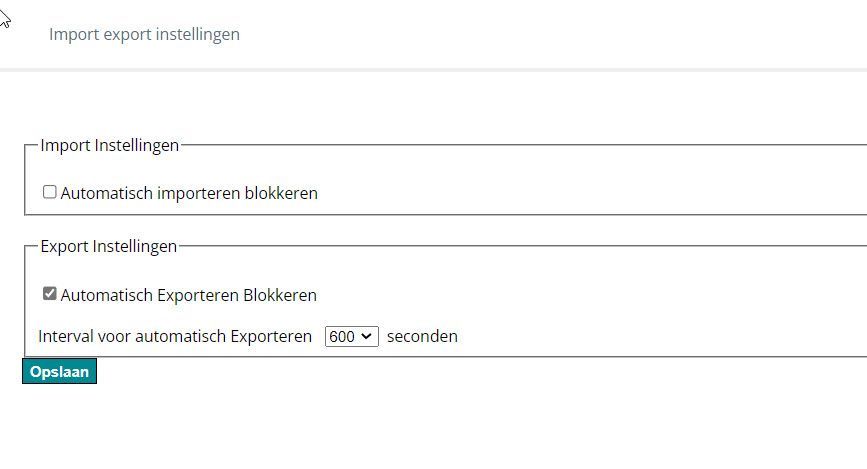Uncheck Automatisch Exporteren Blokkeren checkbox
This screenshot has width=867, height=469.
pyautogui.click(x=50, y=294)
